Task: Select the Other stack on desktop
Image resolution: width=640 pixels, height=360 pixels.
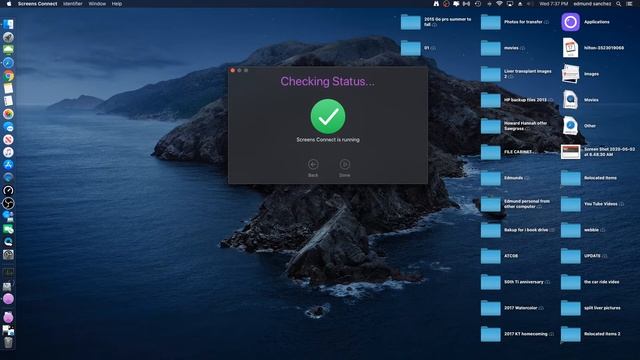Action: coord(571,126)
